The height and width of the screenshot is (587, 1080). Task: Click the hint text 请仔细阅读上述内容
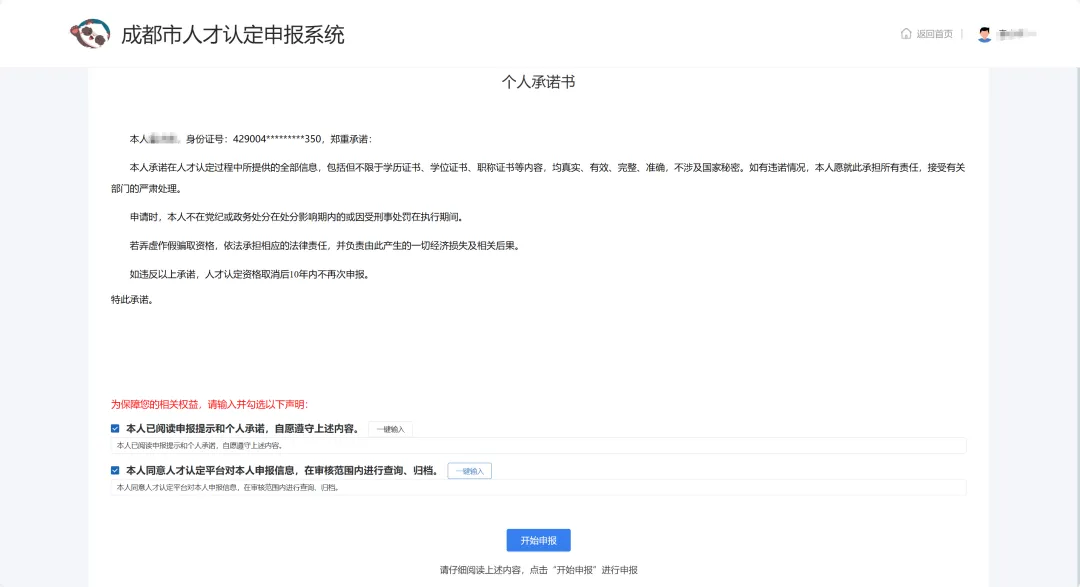tap(539, 570)
